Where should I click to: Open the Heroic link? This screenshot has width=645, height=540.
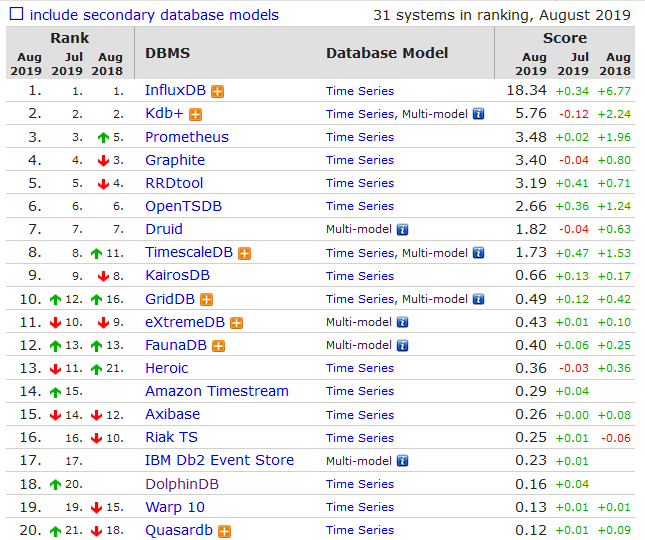tap(167, 368)
